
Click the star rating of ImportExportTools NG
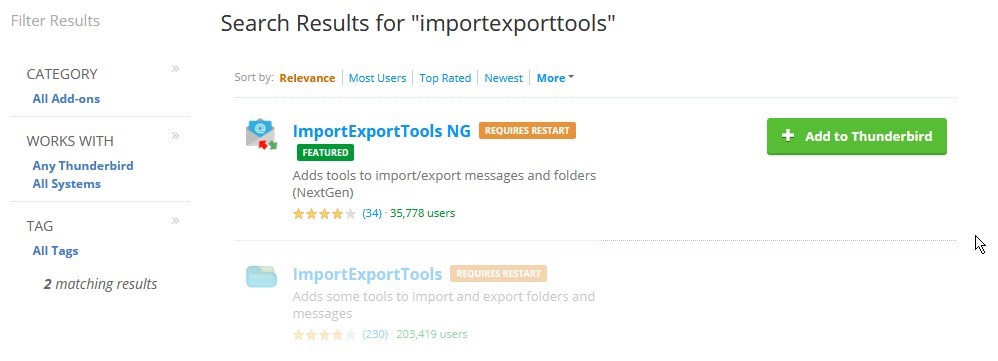(324, 213)
